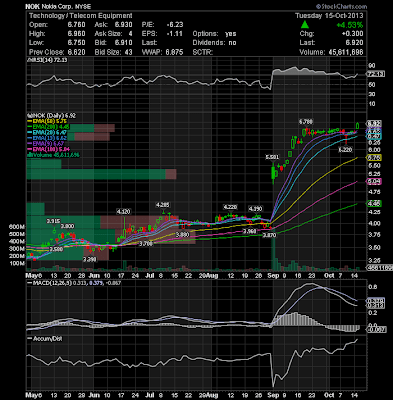Screen dimensions: 393x400
Task: Click the Volume legend entry
Action: pos(53,155)
